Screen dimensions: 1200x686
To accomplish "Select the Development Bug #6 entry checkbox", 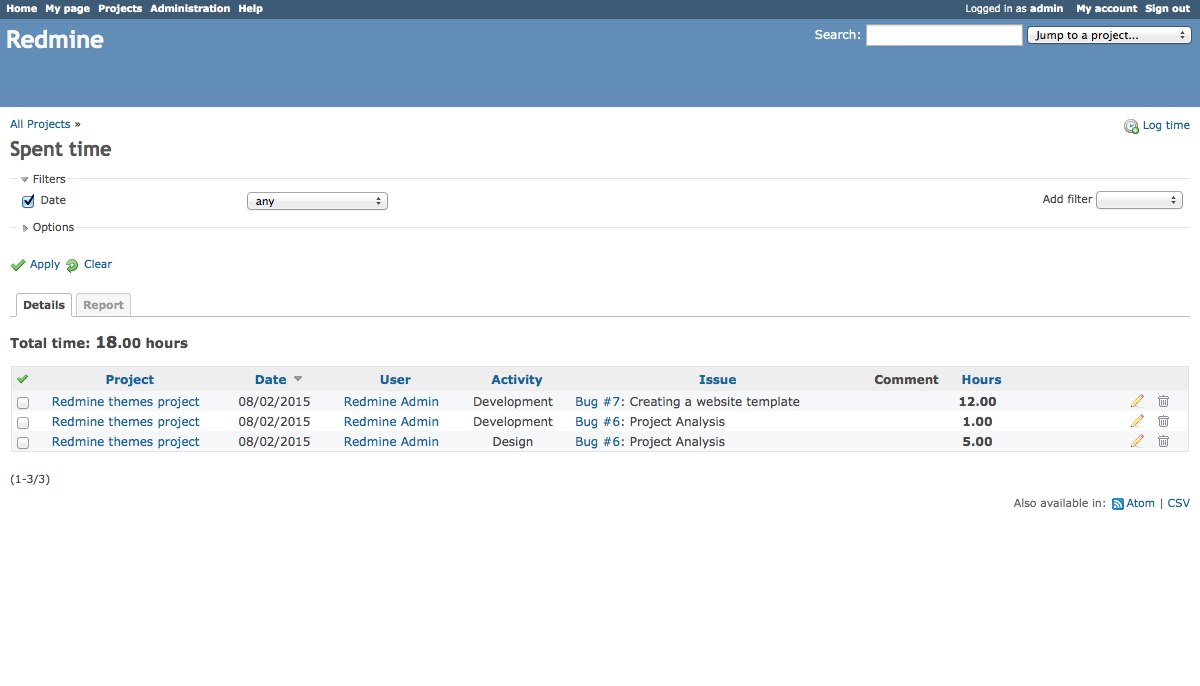I will click(23, 422).
